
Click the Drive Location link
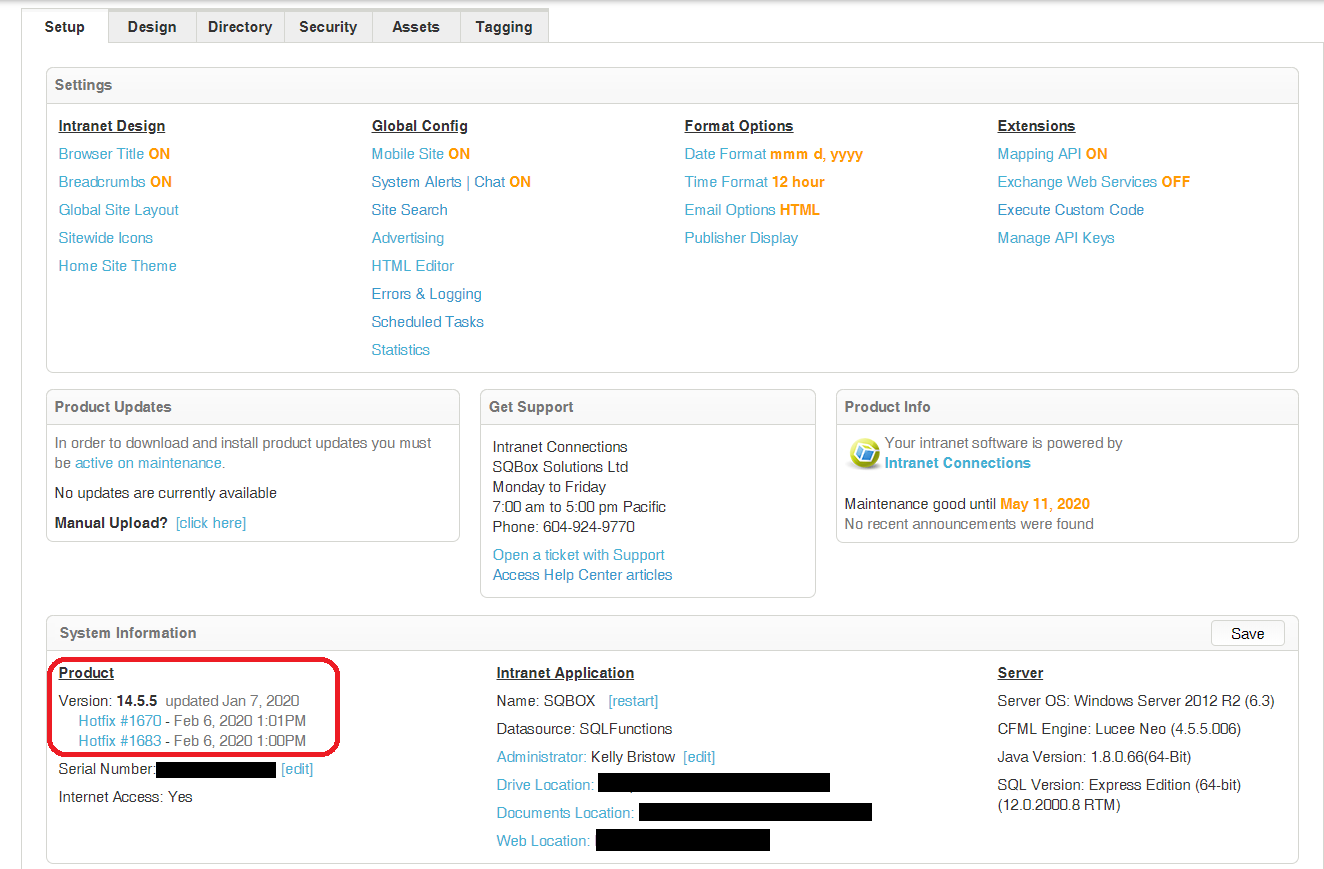(545, 785)
